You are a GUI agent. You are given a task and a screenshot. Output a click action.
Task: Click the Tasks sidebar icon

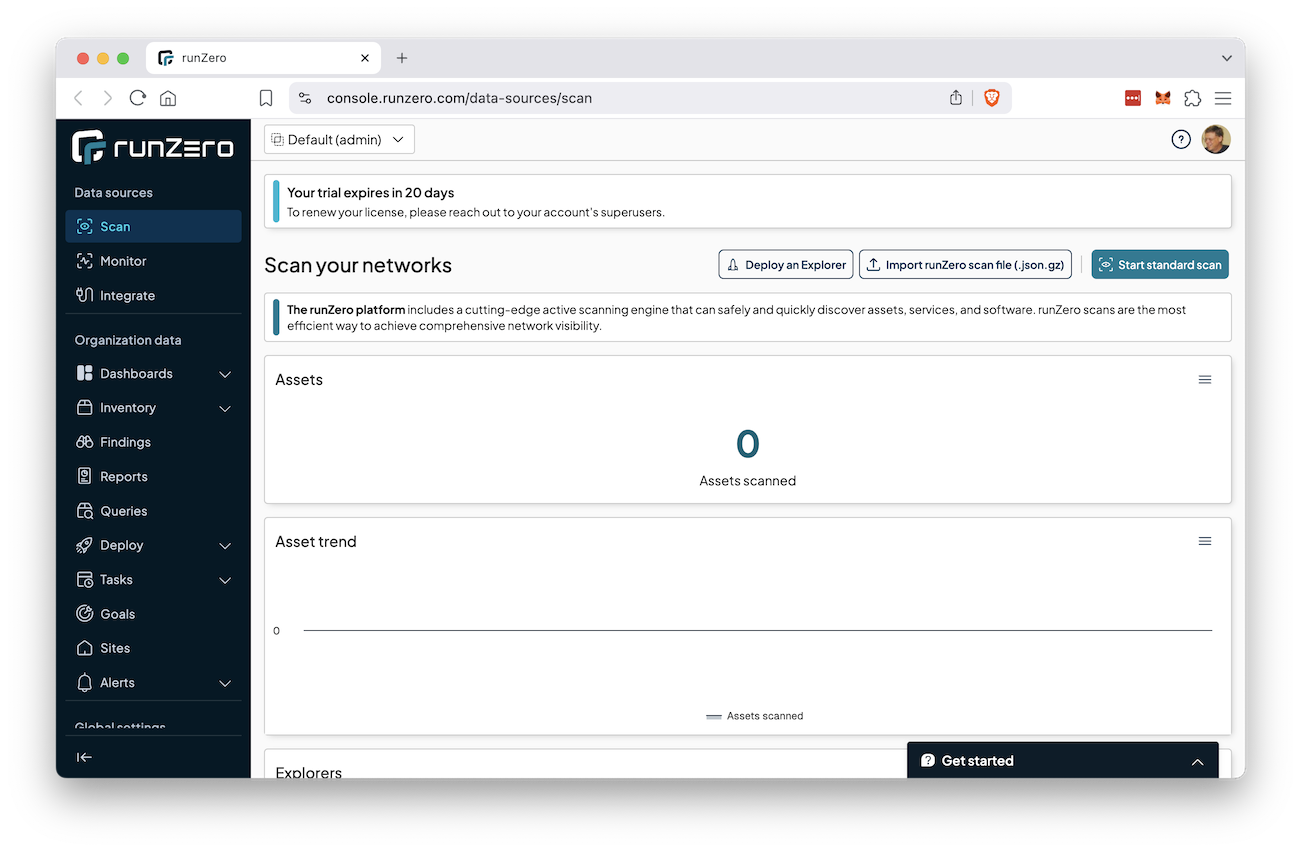click(85, 580)
